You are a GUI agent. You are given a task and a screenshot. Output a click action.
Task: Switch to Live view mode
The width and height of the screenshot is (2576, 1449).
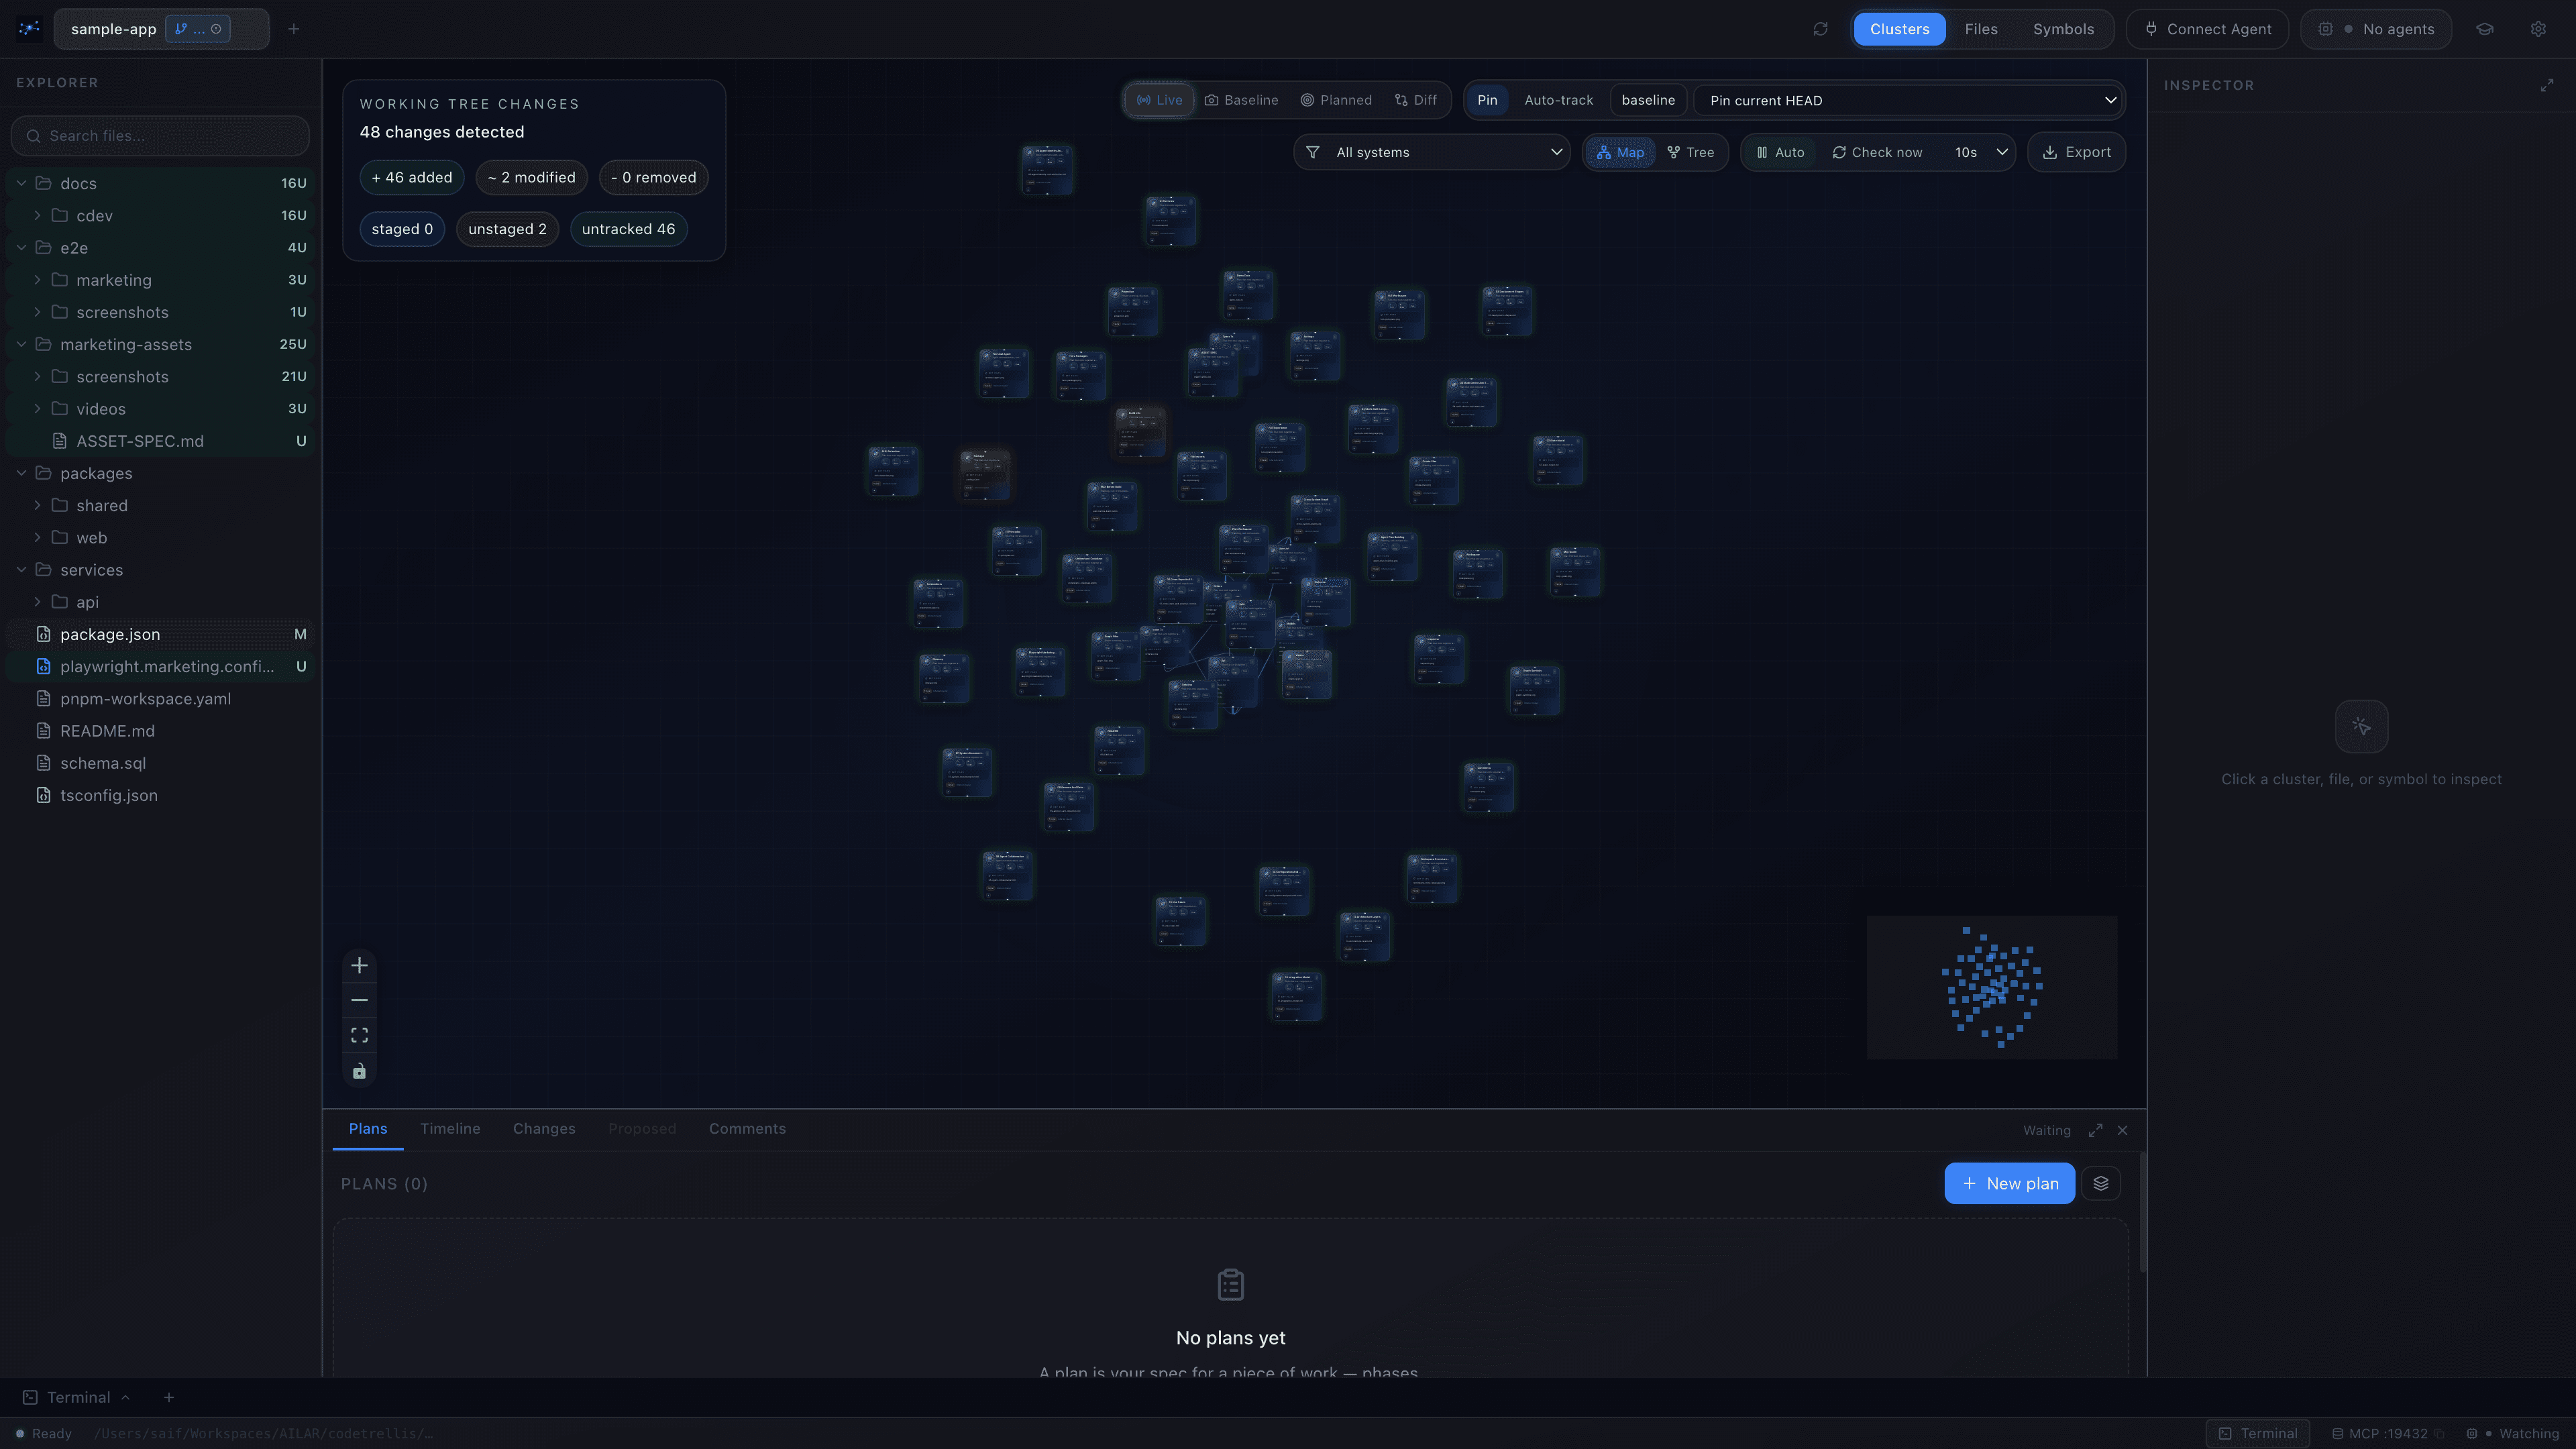(1159, 100)
